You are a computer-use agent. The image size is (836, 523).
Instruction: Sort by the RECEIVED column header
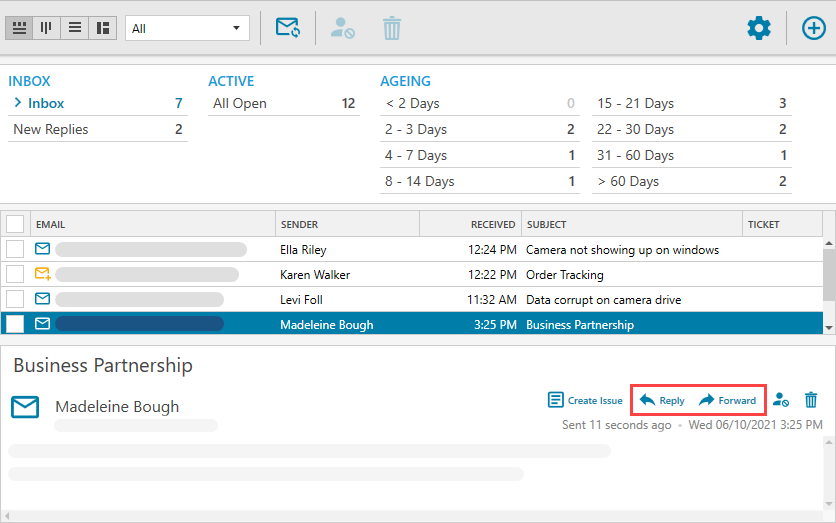(x=470, y=224)
